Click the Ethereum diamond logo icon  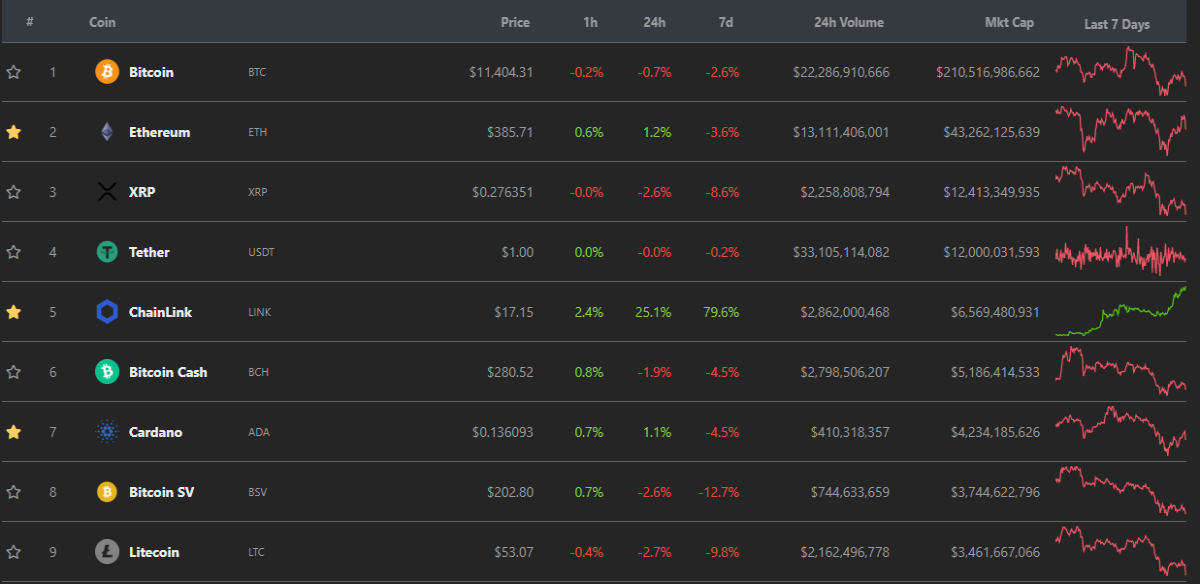tap(107, 132)
